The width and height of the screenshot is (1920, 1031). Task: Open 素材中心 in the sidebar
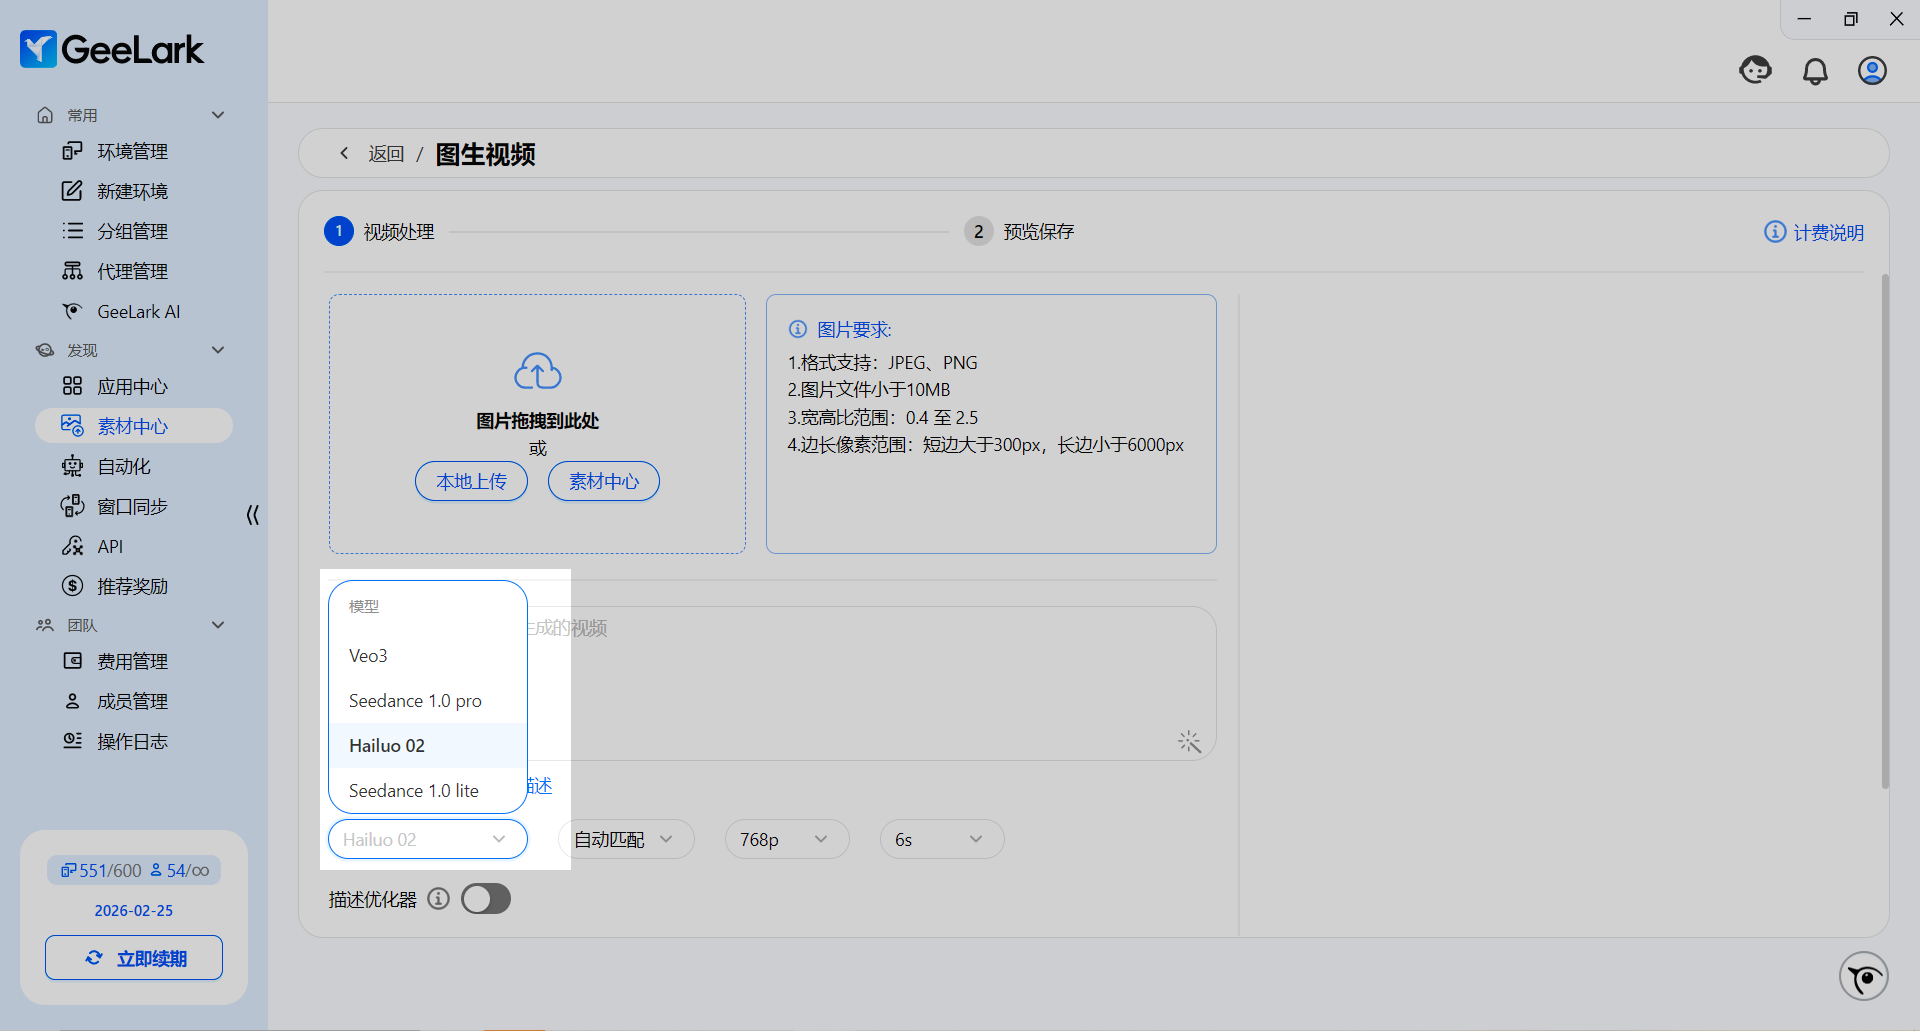134,426
